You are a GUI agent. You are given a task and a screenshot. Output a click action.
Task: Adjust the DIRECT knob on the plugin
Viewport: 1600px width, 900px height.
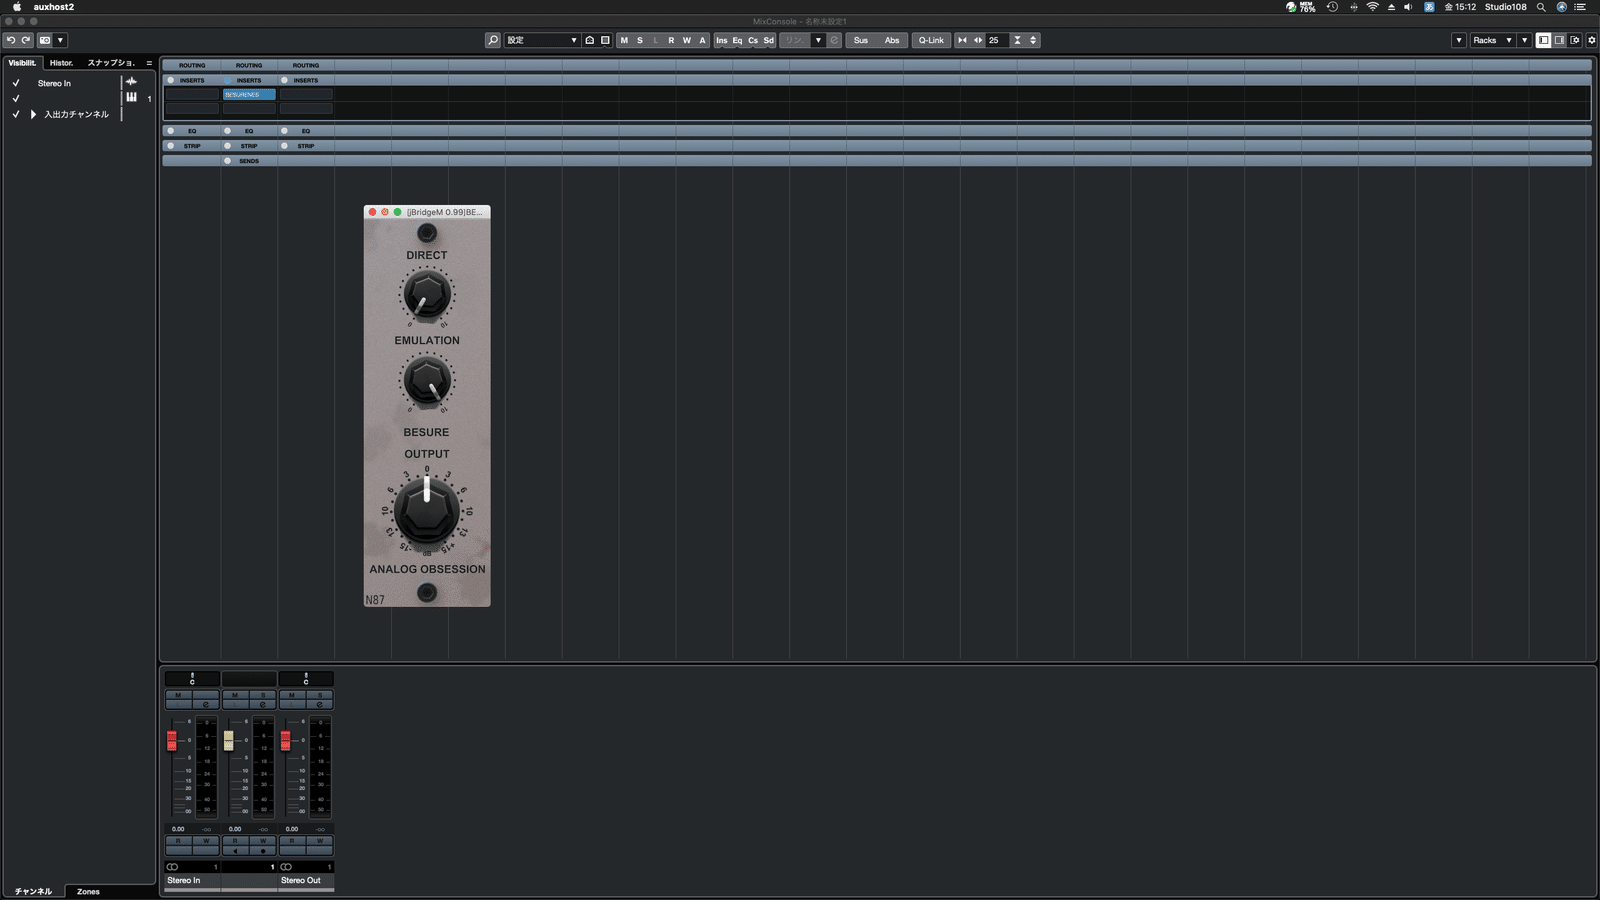(x=427, y=295)
